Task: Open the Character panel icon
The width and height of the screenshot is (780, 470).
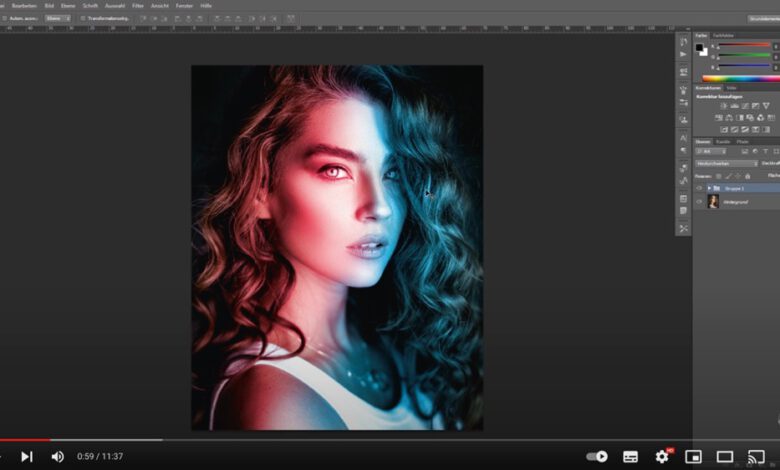Action: click(683, 138)
